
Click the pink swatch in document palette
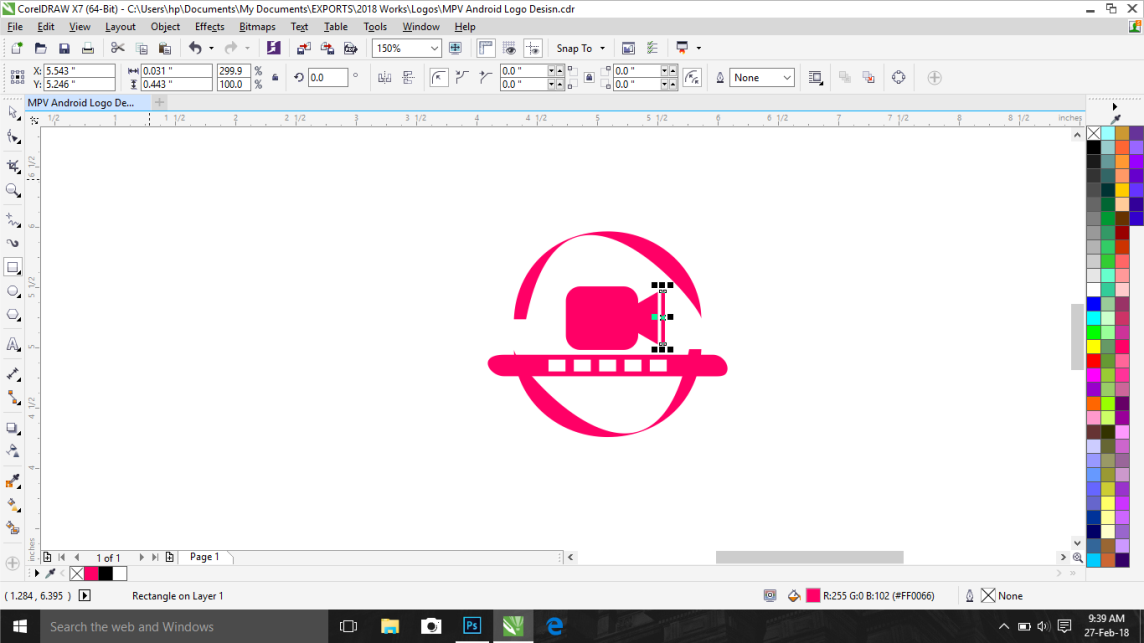pos(91,574)
